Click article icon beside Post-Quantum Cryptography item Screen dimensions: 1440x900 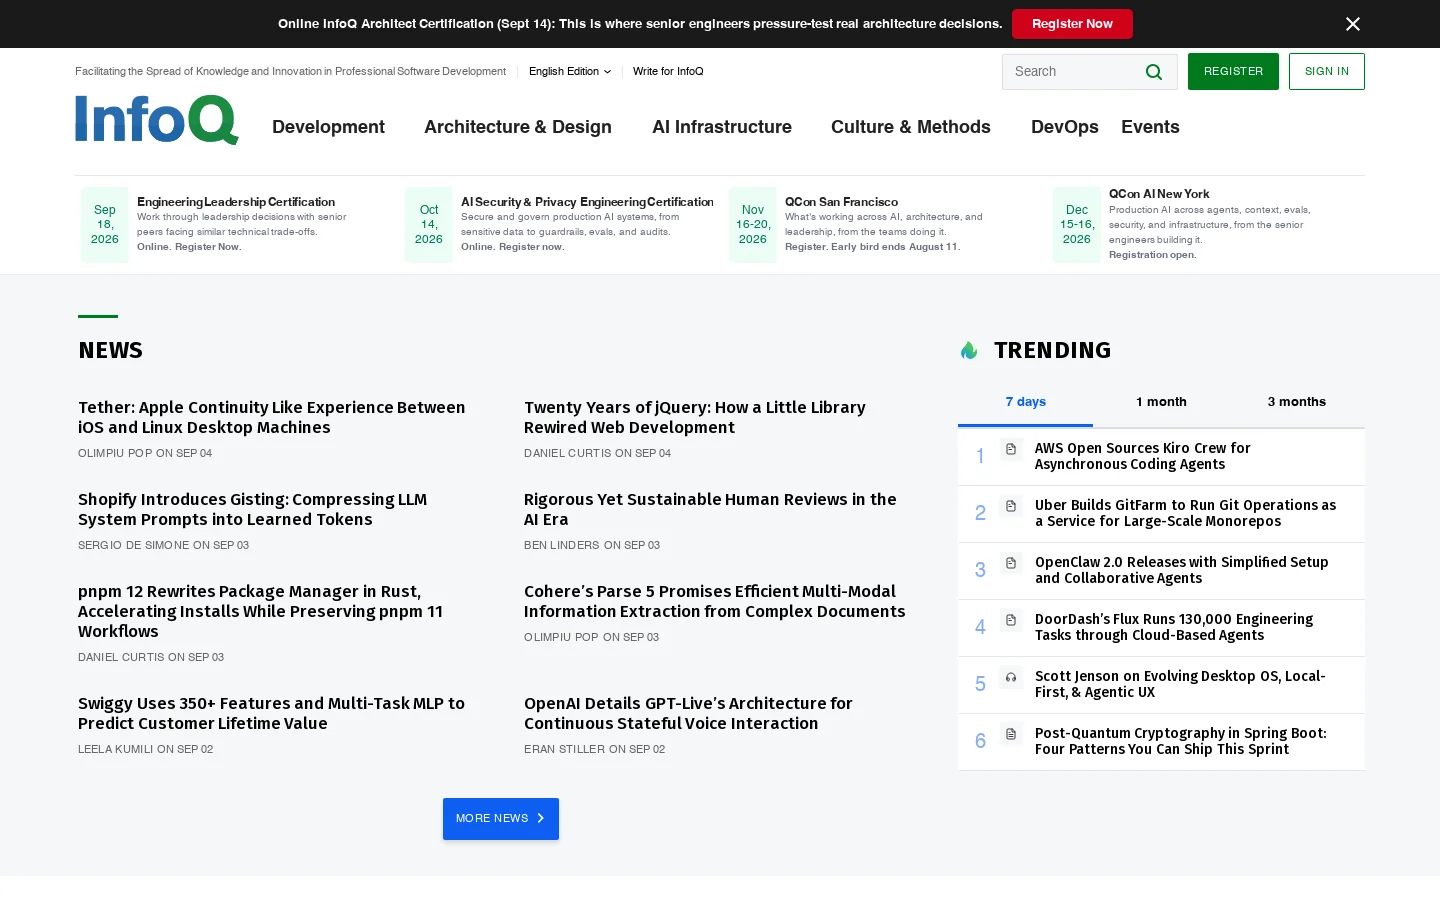1011,734
